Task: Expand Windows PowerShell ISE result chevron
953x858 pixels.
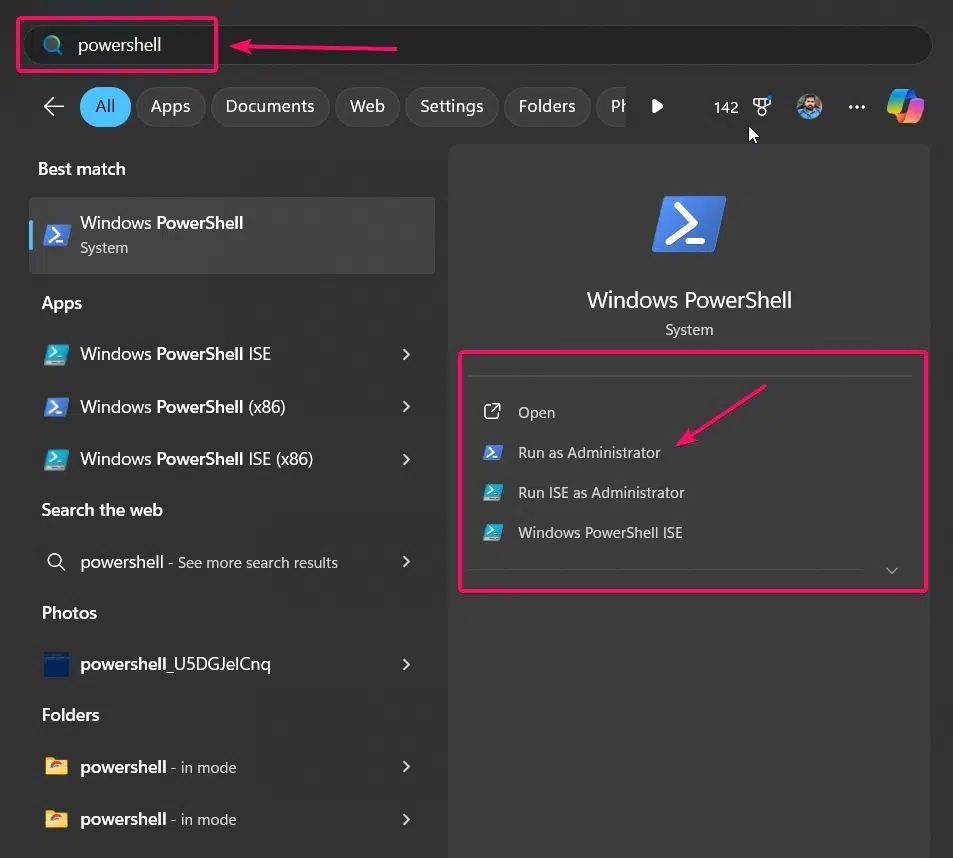Action: pos(406,354)
